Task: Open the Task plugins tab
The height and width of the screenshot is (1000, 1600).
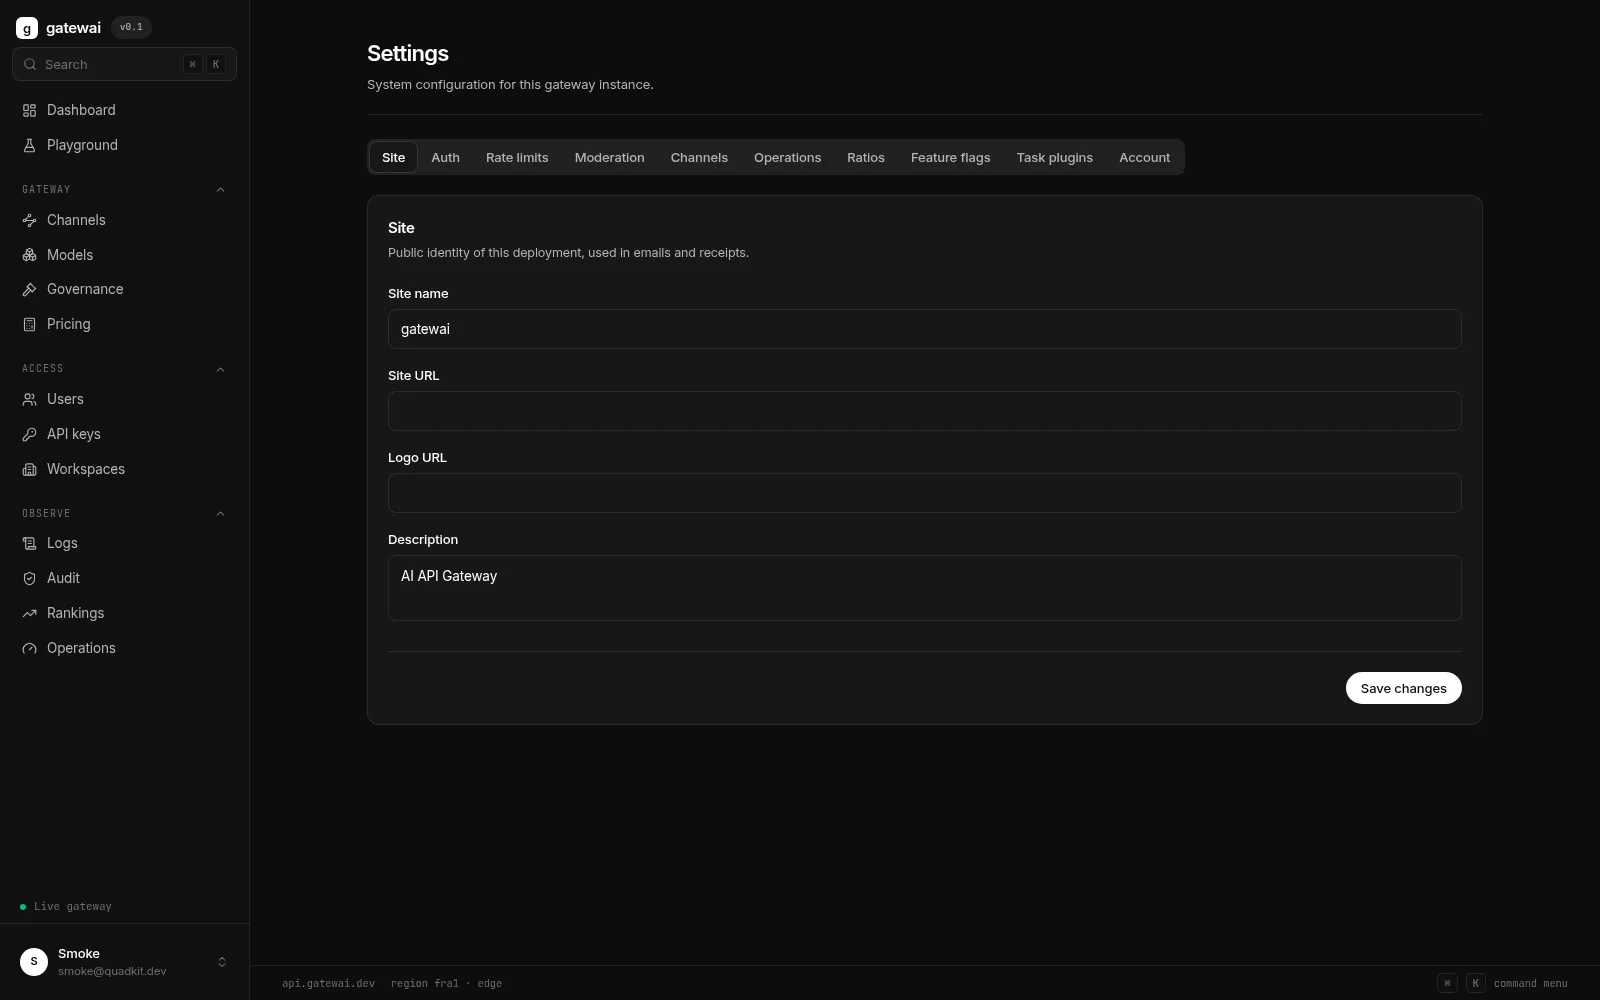Action: 1055,157
